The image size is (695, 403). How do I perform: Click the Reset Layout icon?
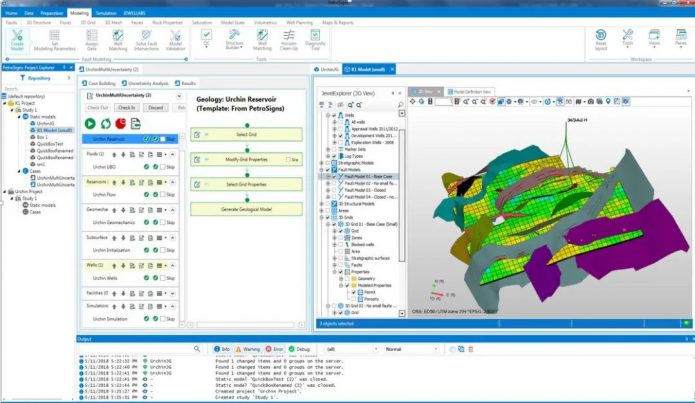tap(601, 40)
